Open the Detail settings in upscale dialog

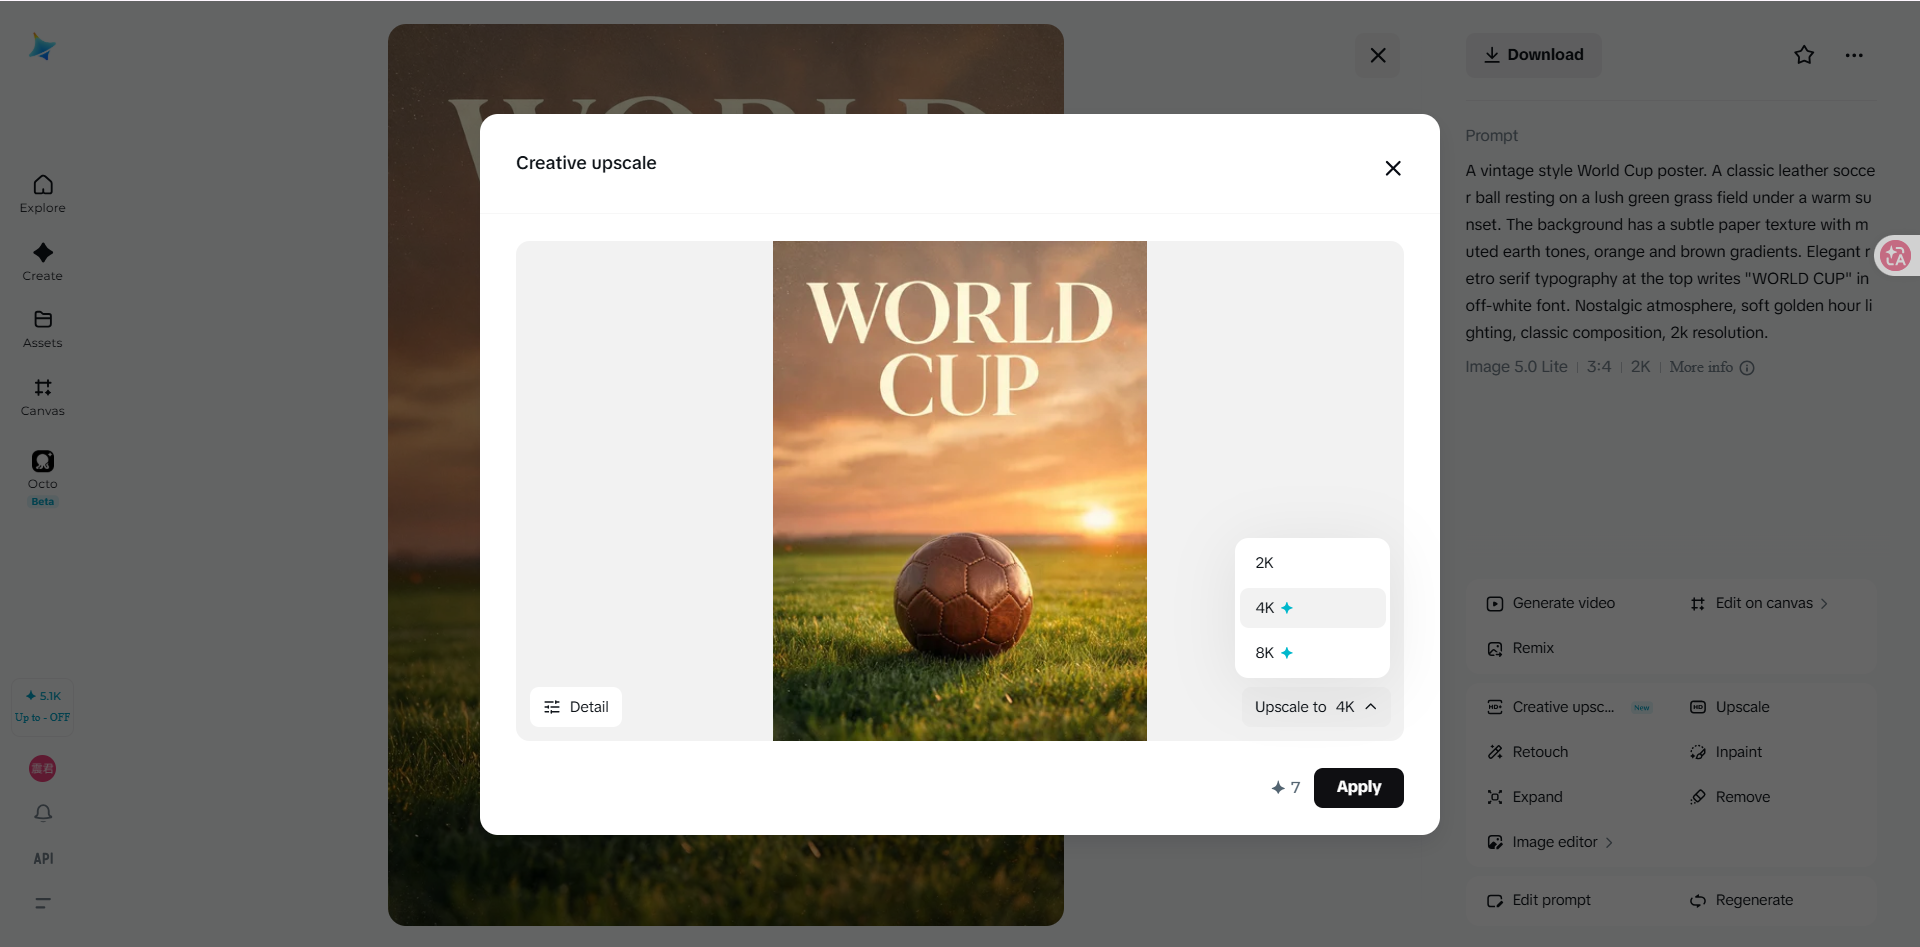pos(576,707)
